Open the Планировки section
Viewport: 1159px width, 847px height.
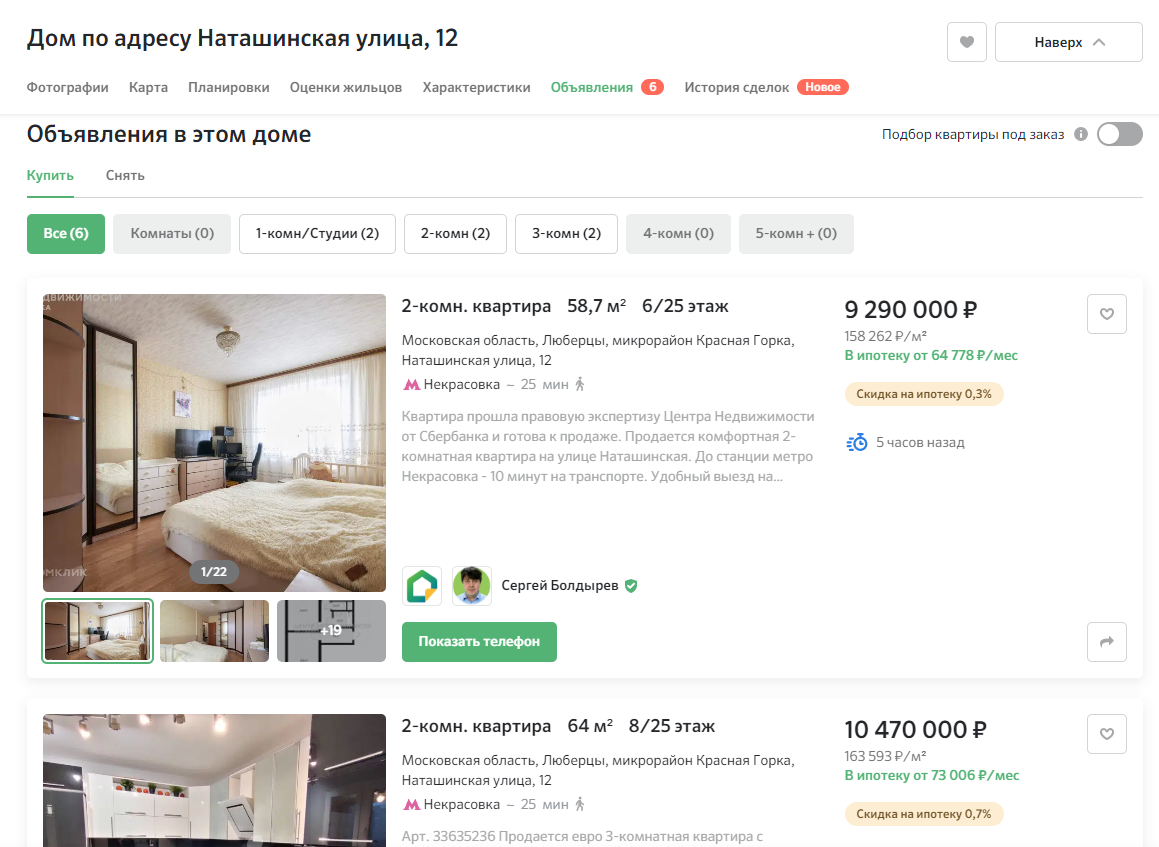(x=228, y=87)
